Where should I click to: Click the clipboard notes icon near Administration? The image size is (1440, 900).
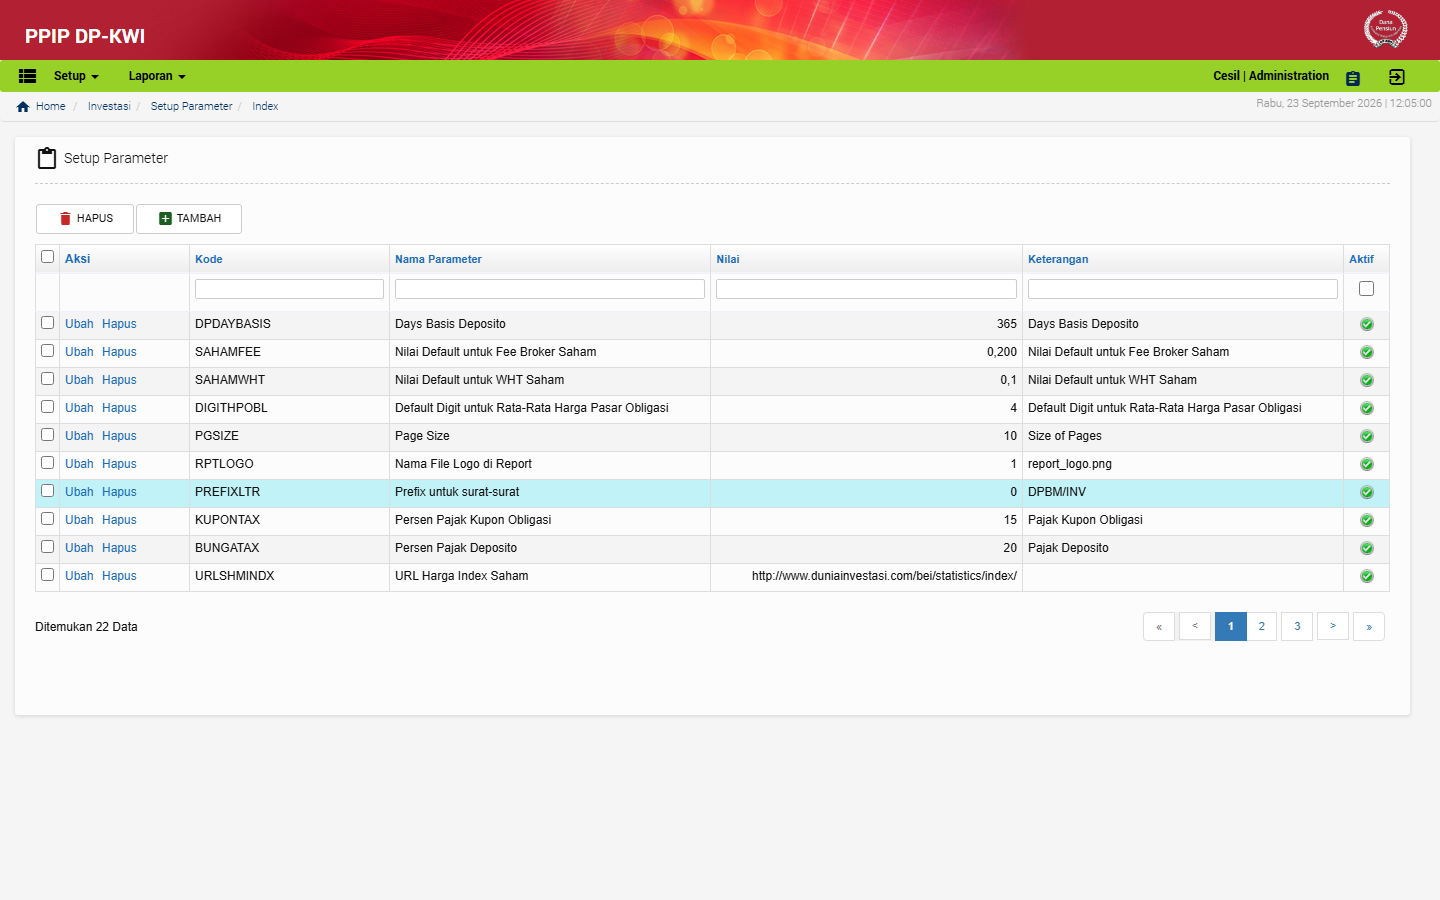[x=1353, y=78]
